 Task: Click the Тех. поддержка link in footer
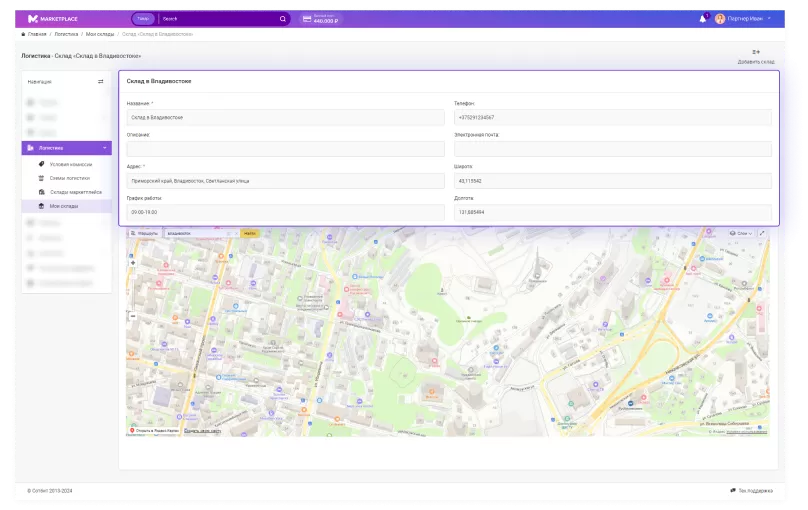(x=754, y=490)
